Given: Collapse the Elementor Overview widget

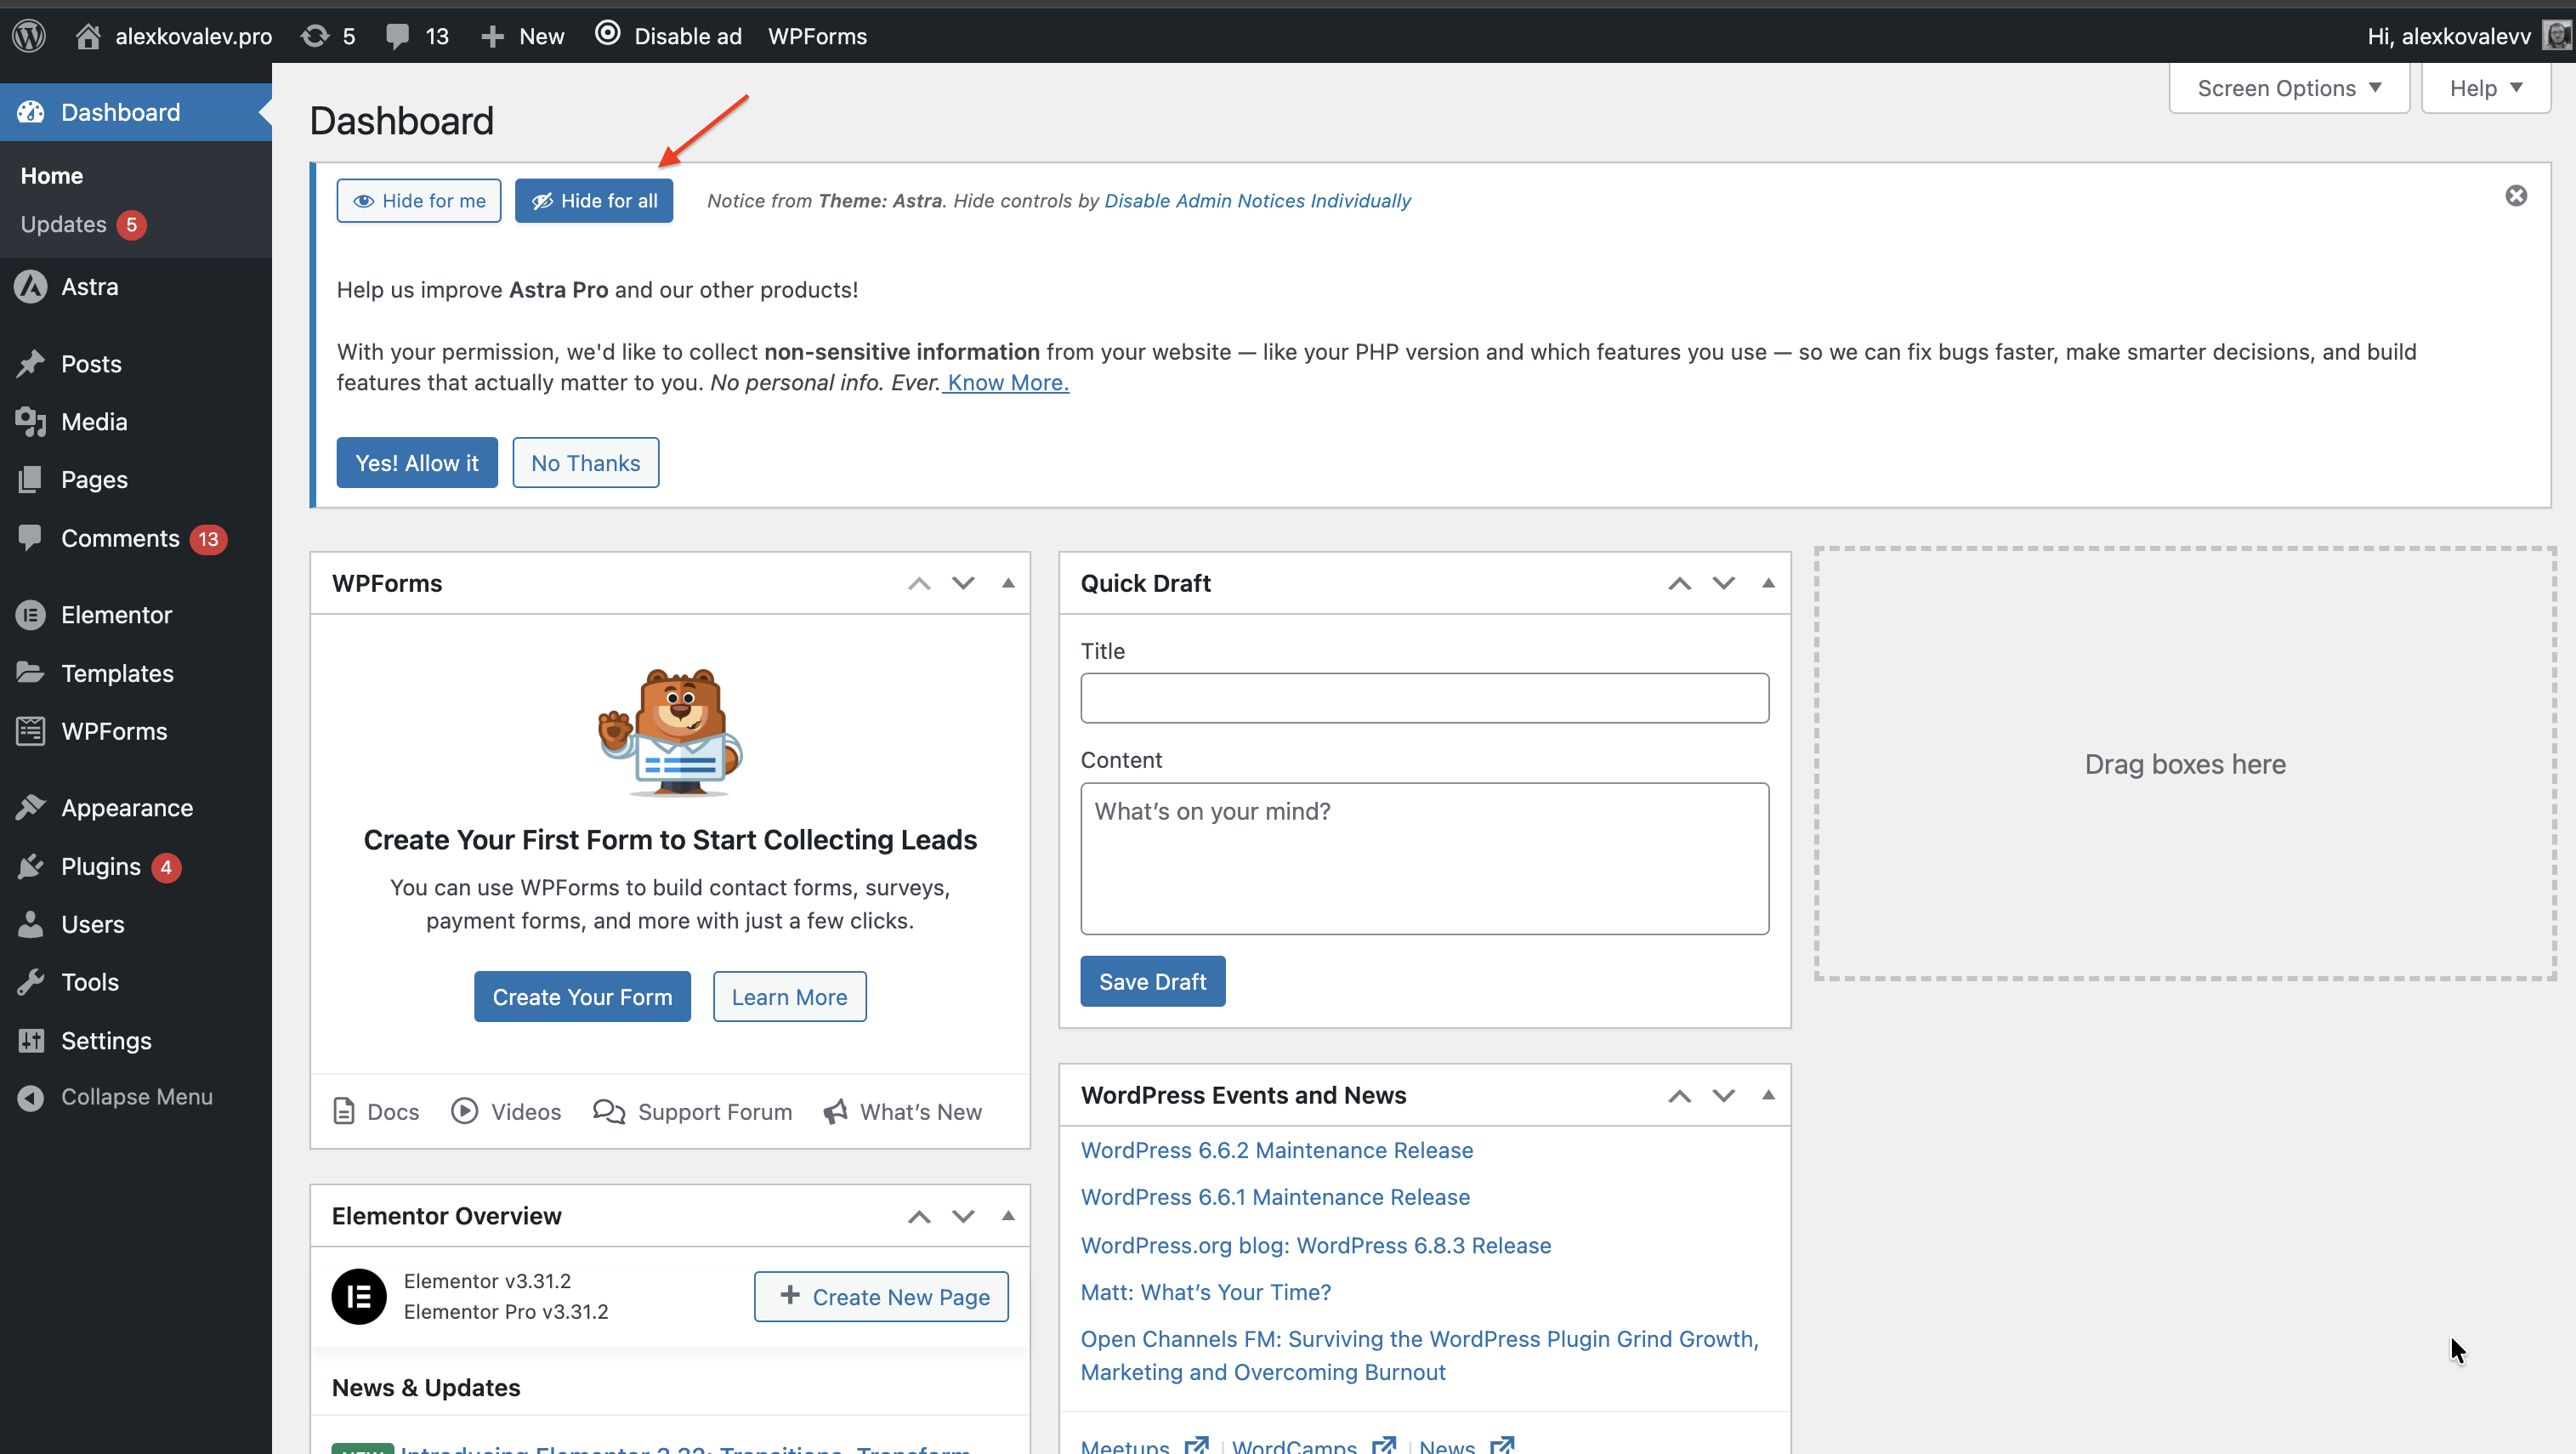Looking at the screenshot, I should pos(1008,1216).
